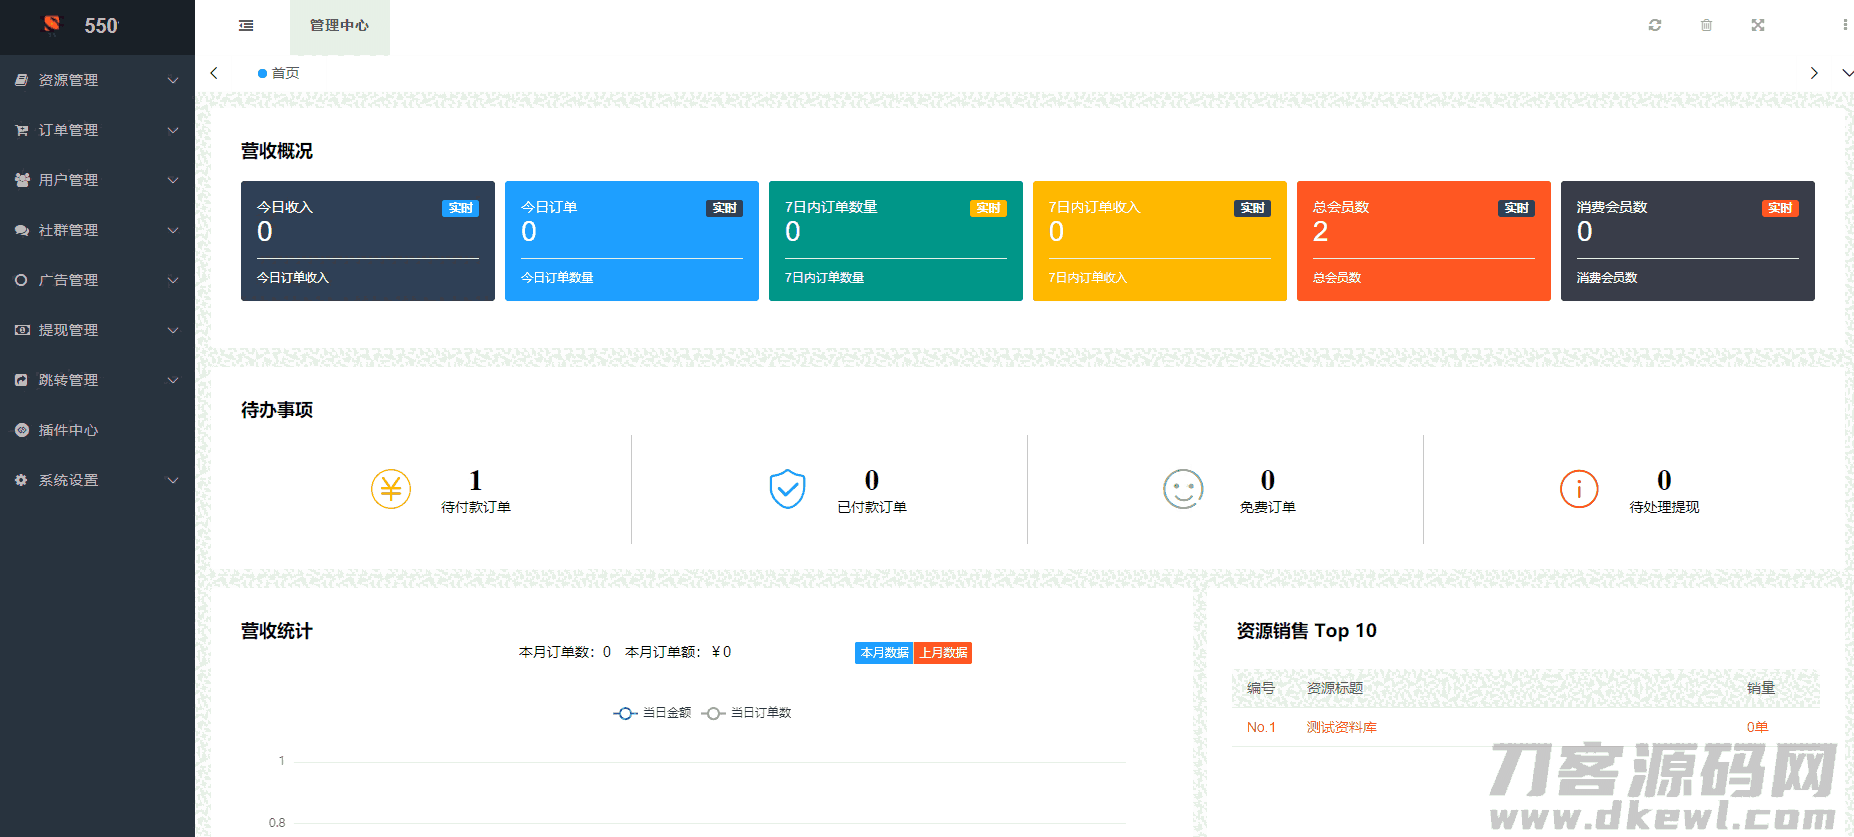Click the shield checkmark paid orders icon

coord(787,489)
